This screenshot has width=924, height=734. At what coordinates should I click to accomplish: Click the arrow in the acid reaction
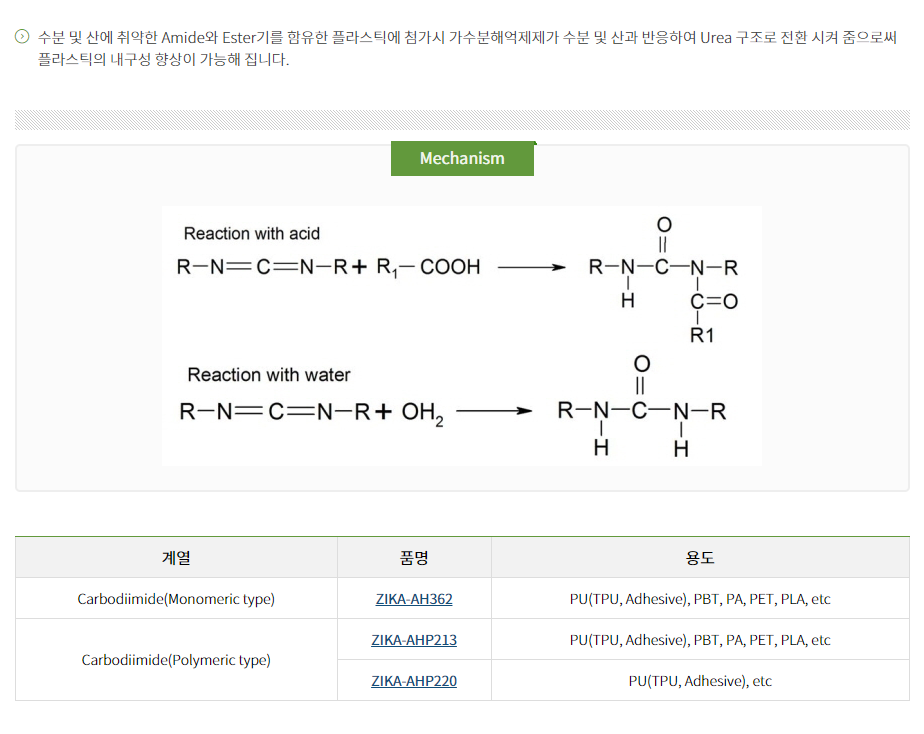pyautogui.click(x=531, y=267)
